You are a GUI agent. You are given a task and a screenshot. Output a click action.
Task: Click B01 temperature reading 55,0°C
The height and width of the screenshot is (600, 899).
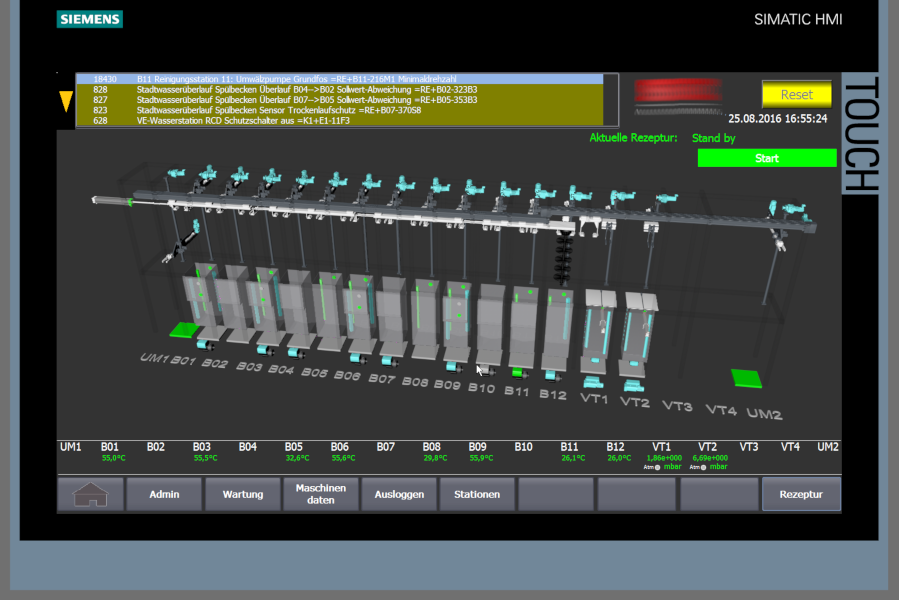click(112, 458)
